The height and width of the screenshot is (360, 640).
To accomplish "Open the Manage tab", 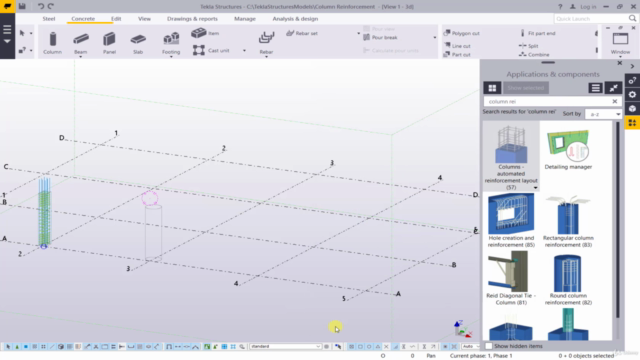I will 245,19.
